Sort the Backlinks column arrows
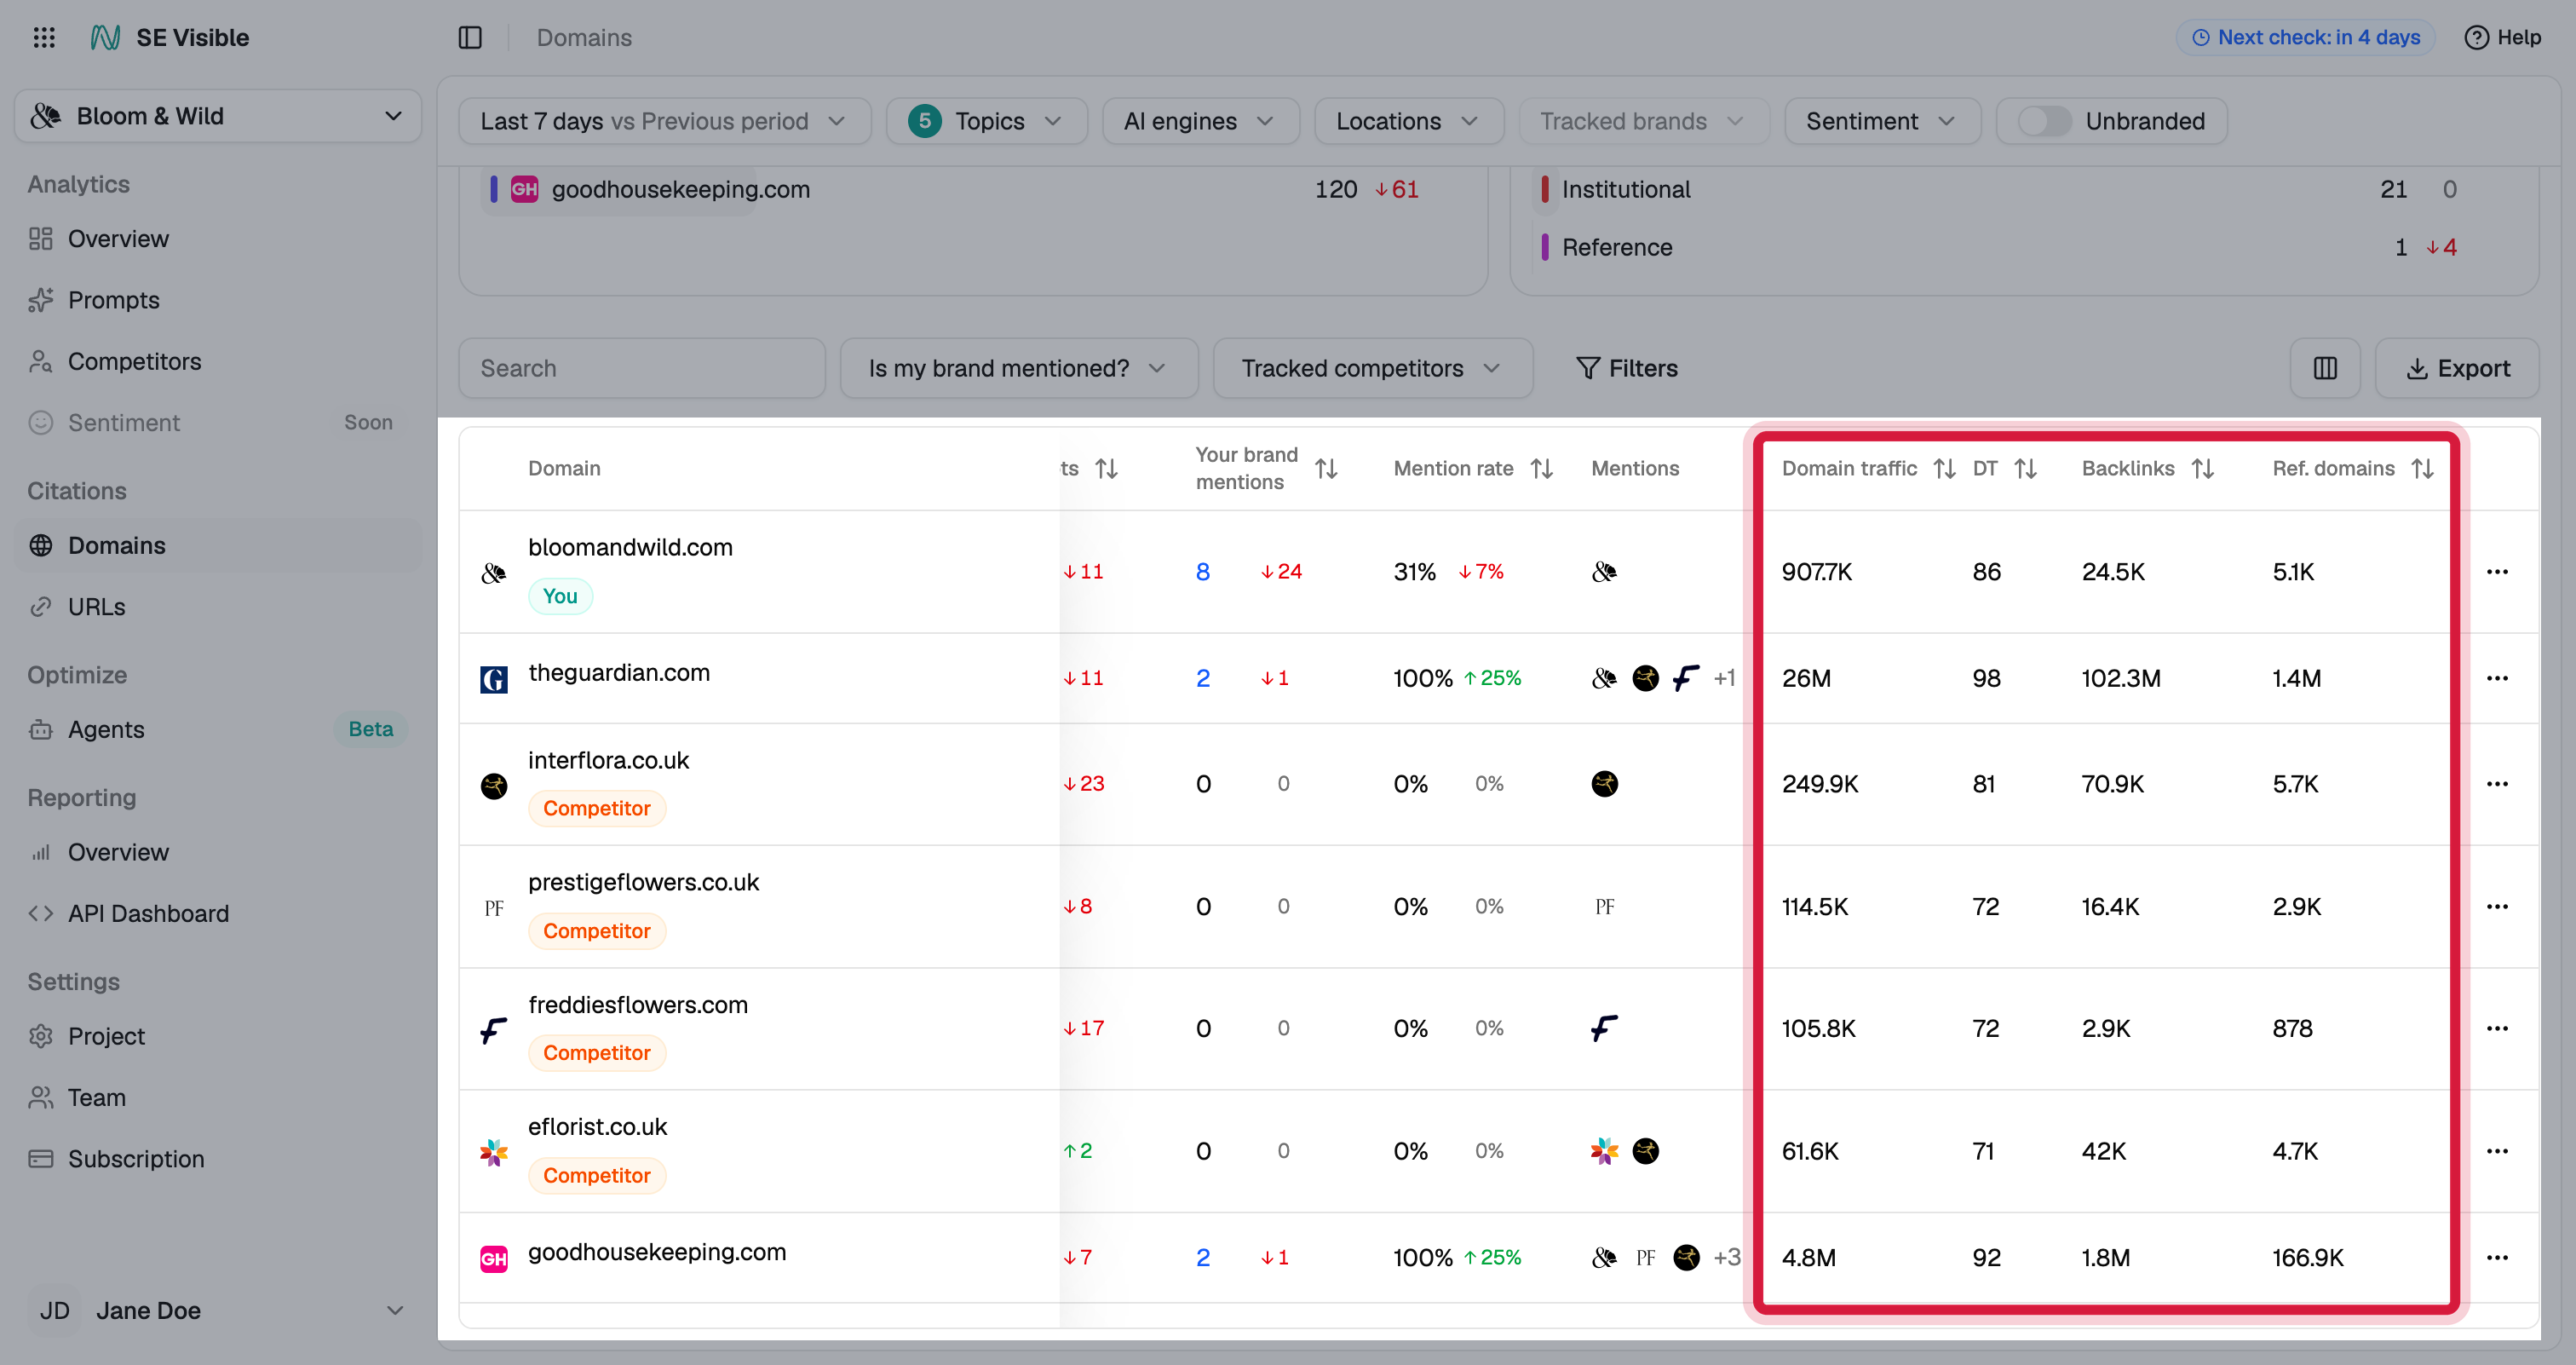The image size is (2576, 1365). pyautogui.click(x=2202, y=468)
